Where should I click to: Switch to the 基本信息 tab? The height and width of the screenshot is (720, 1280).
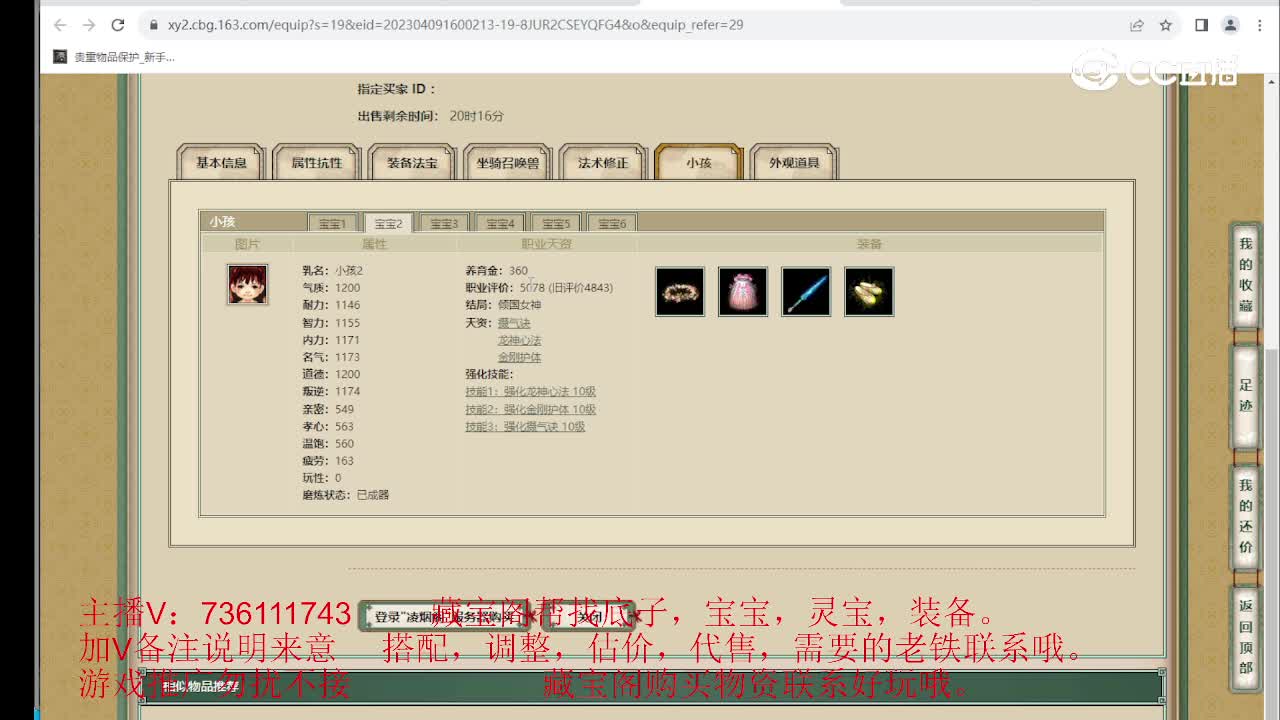221,162
